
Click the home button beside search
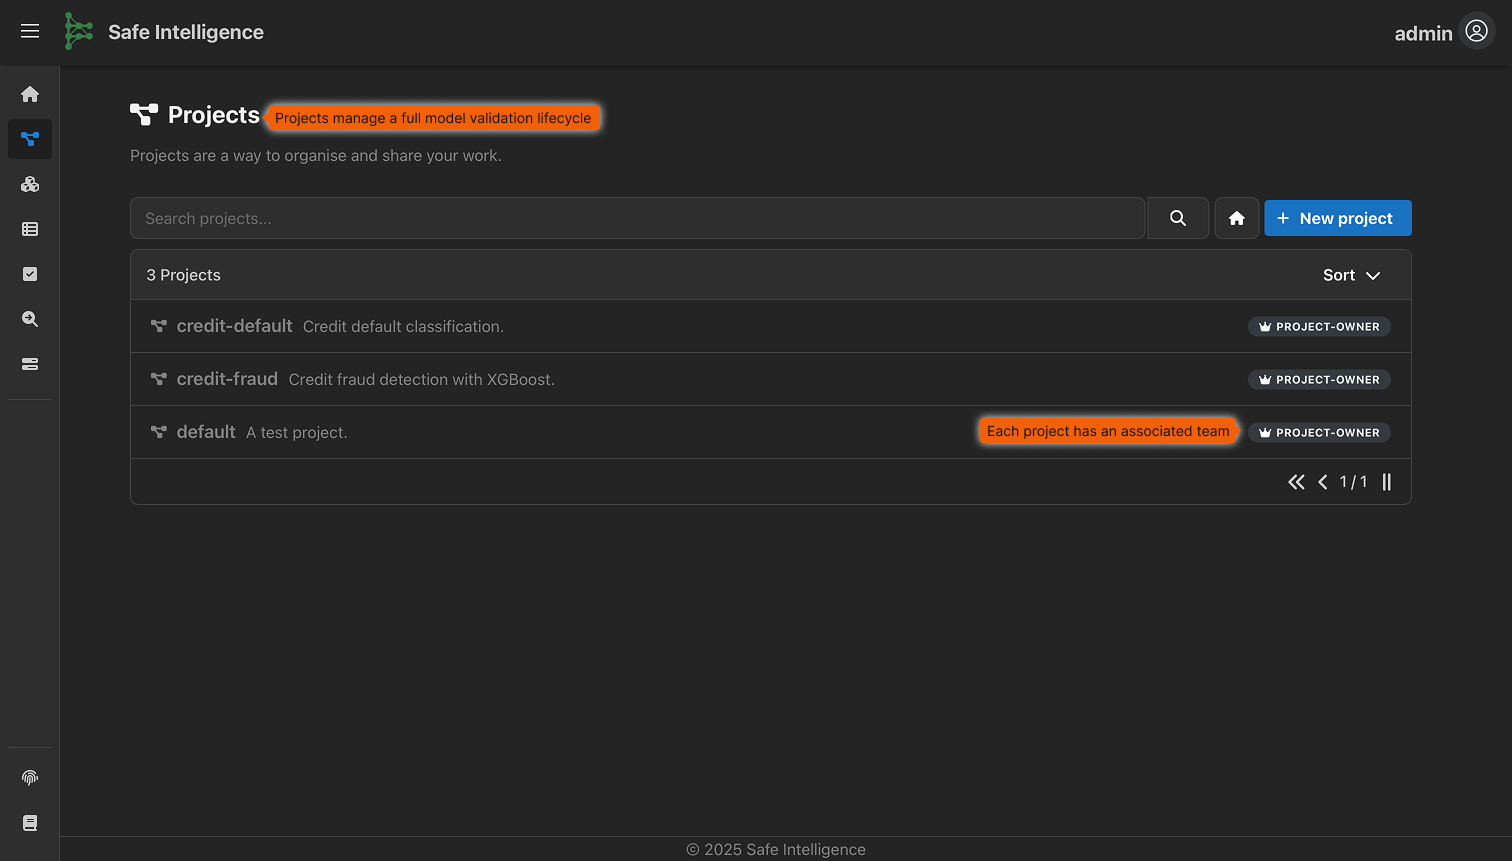1236,218
